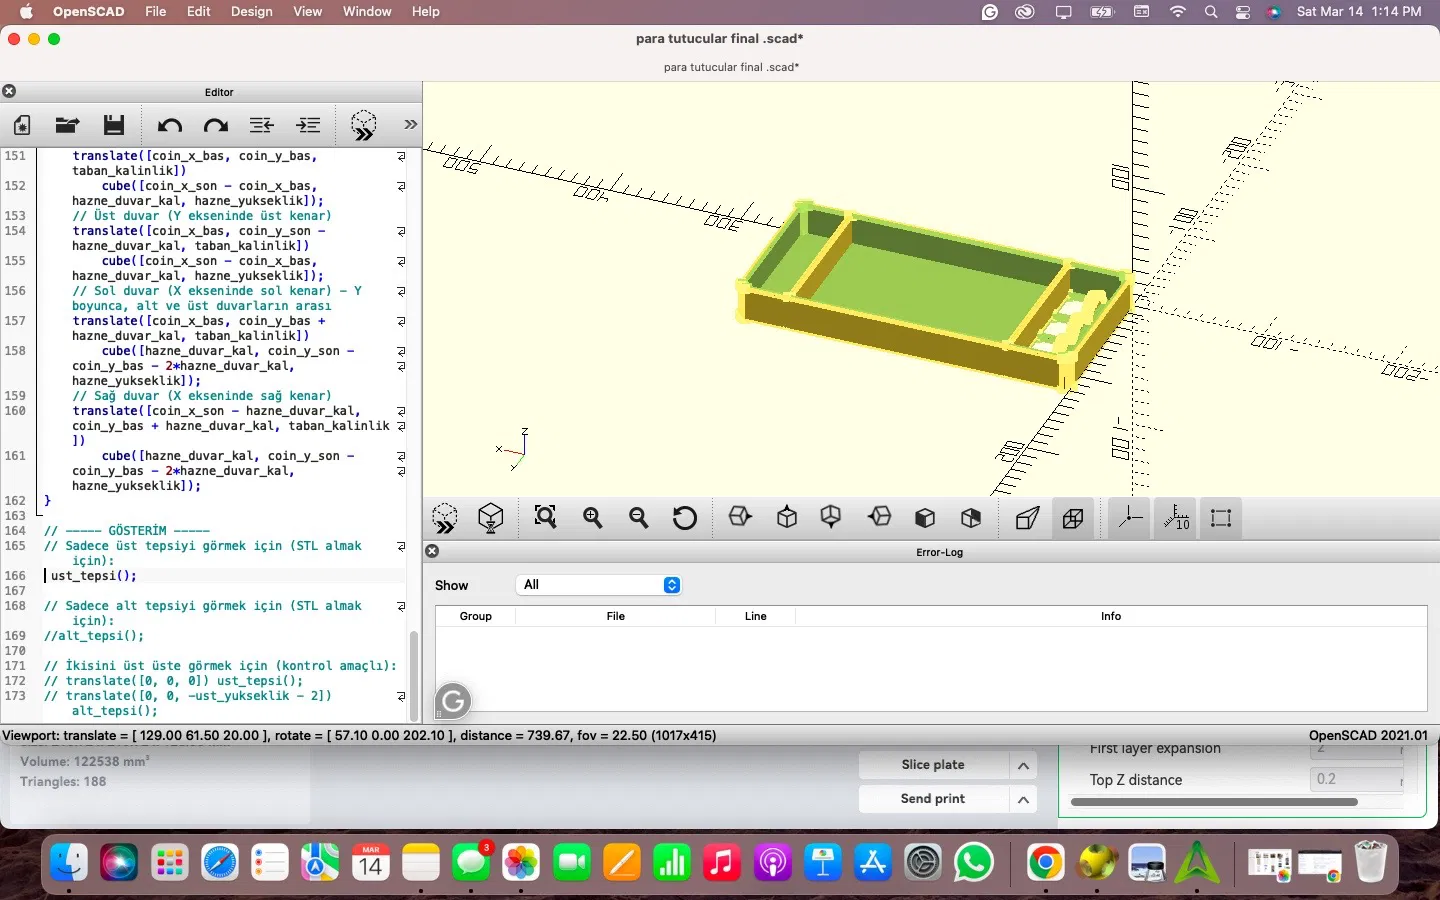Click the Info column header in Error-Log
Image resolution: width=1440 pixels, height=900 pixels.
(x=1110, y=616)
